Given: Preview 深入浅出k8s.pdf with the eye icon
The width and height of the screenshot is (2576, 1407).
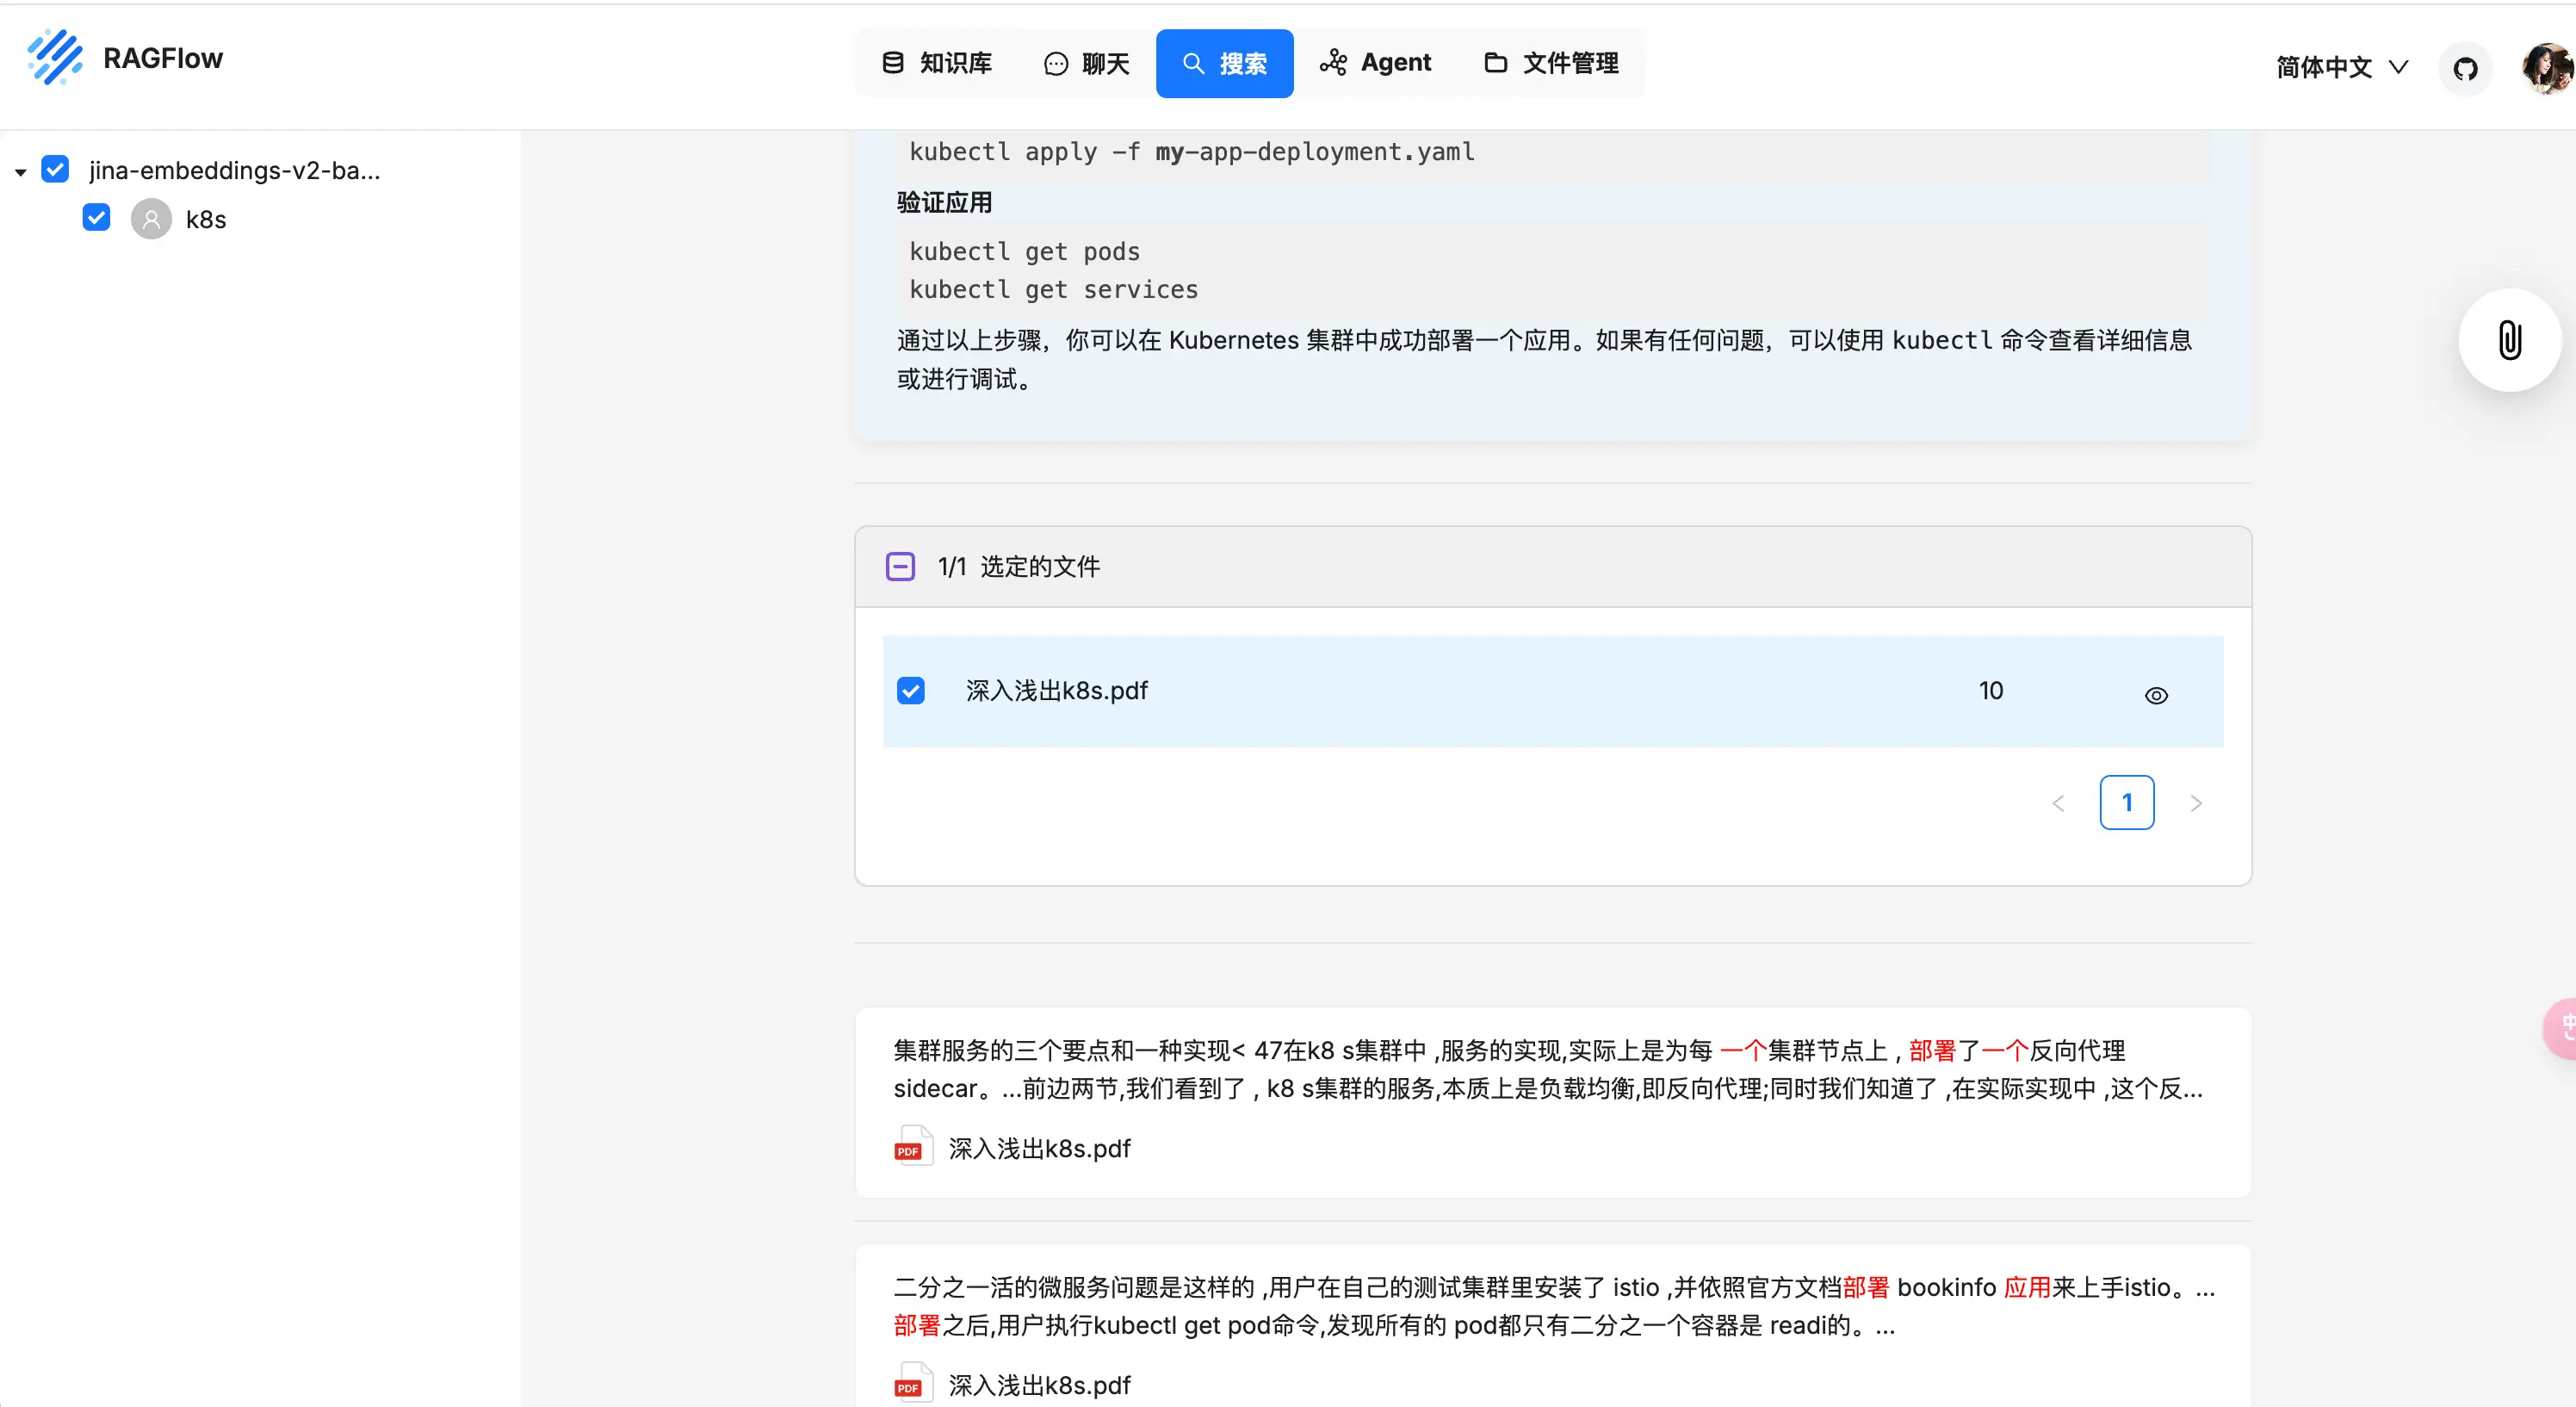Looking at the screenshot, I should pyautogui.click(x=2156, y=694).
